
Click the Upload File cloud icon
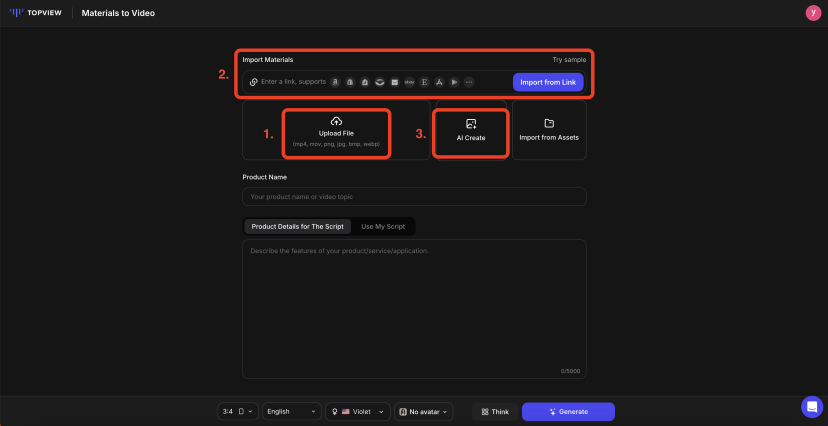point(336,121)
